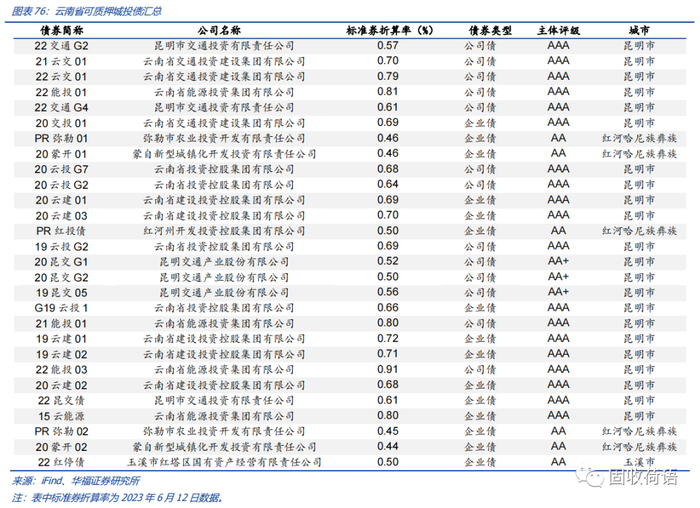Click AAA rating in 15云能源 row
Screen dimensions: 700x508
[x=558, y=416]
